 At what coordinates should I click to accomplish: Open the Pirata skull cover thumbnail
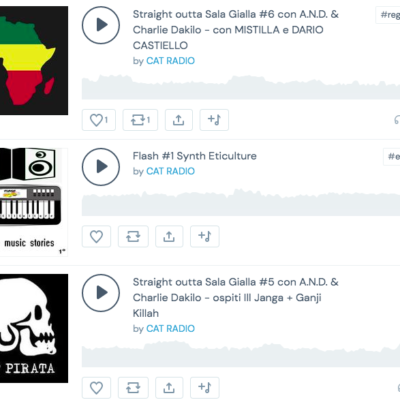34,328
